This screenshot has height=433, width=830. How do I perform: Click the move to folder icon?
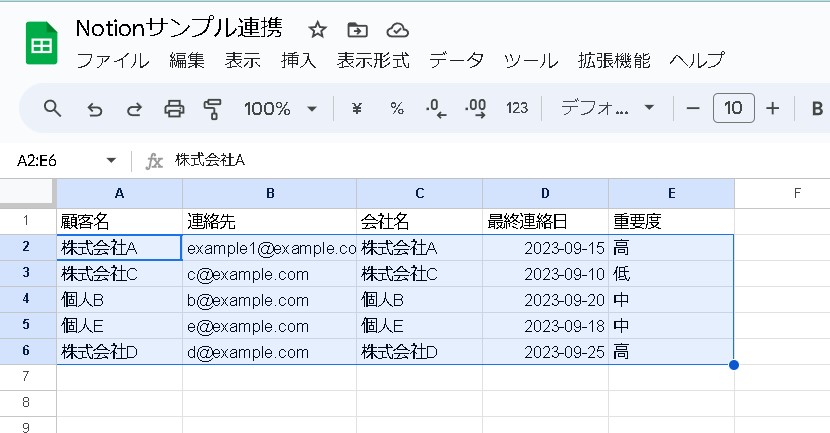tap(357, 29)
